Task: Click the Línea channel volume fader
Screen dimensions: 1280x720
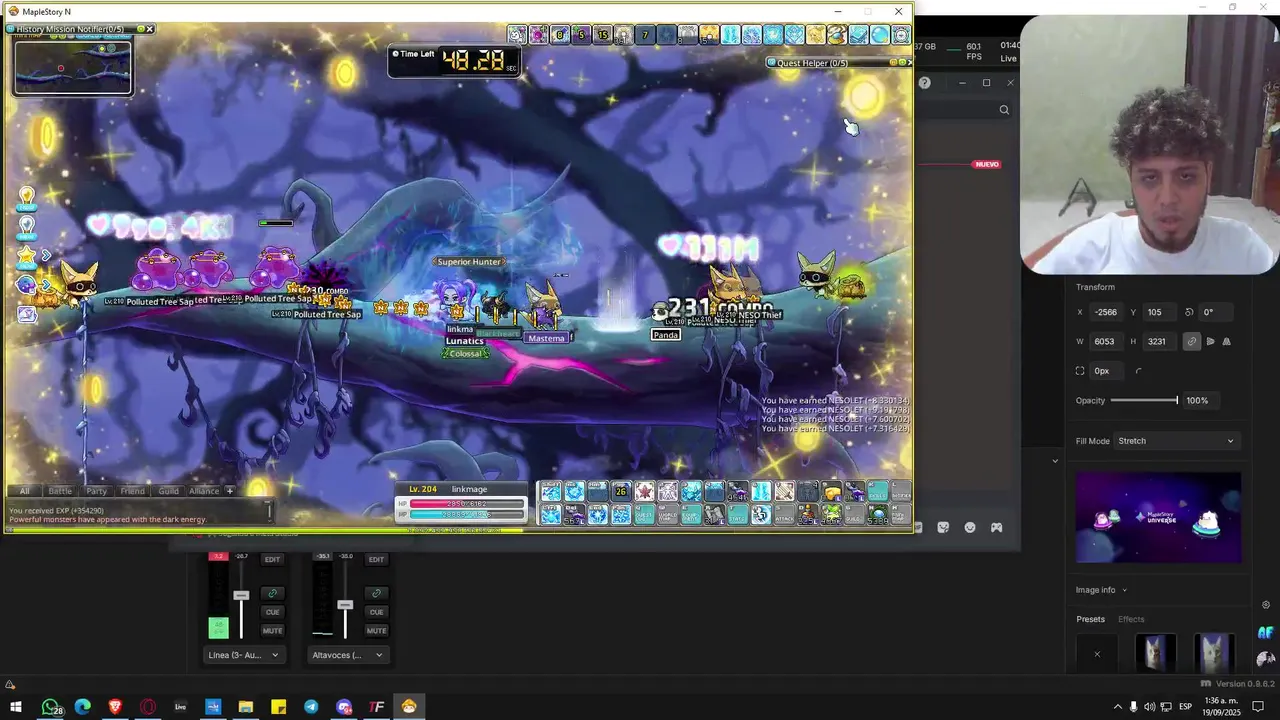Action: pos(241,595)
